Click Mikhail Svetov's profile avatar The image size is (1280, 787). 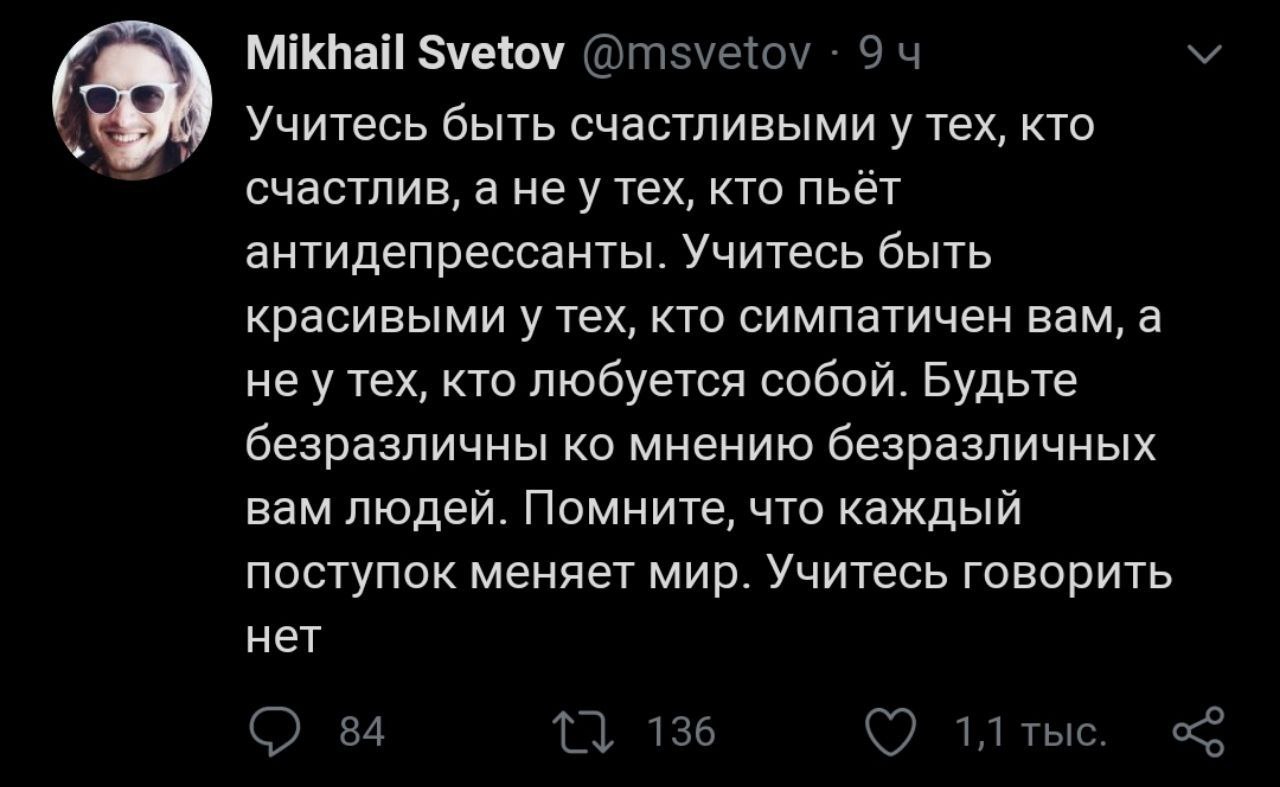point(132,100)
